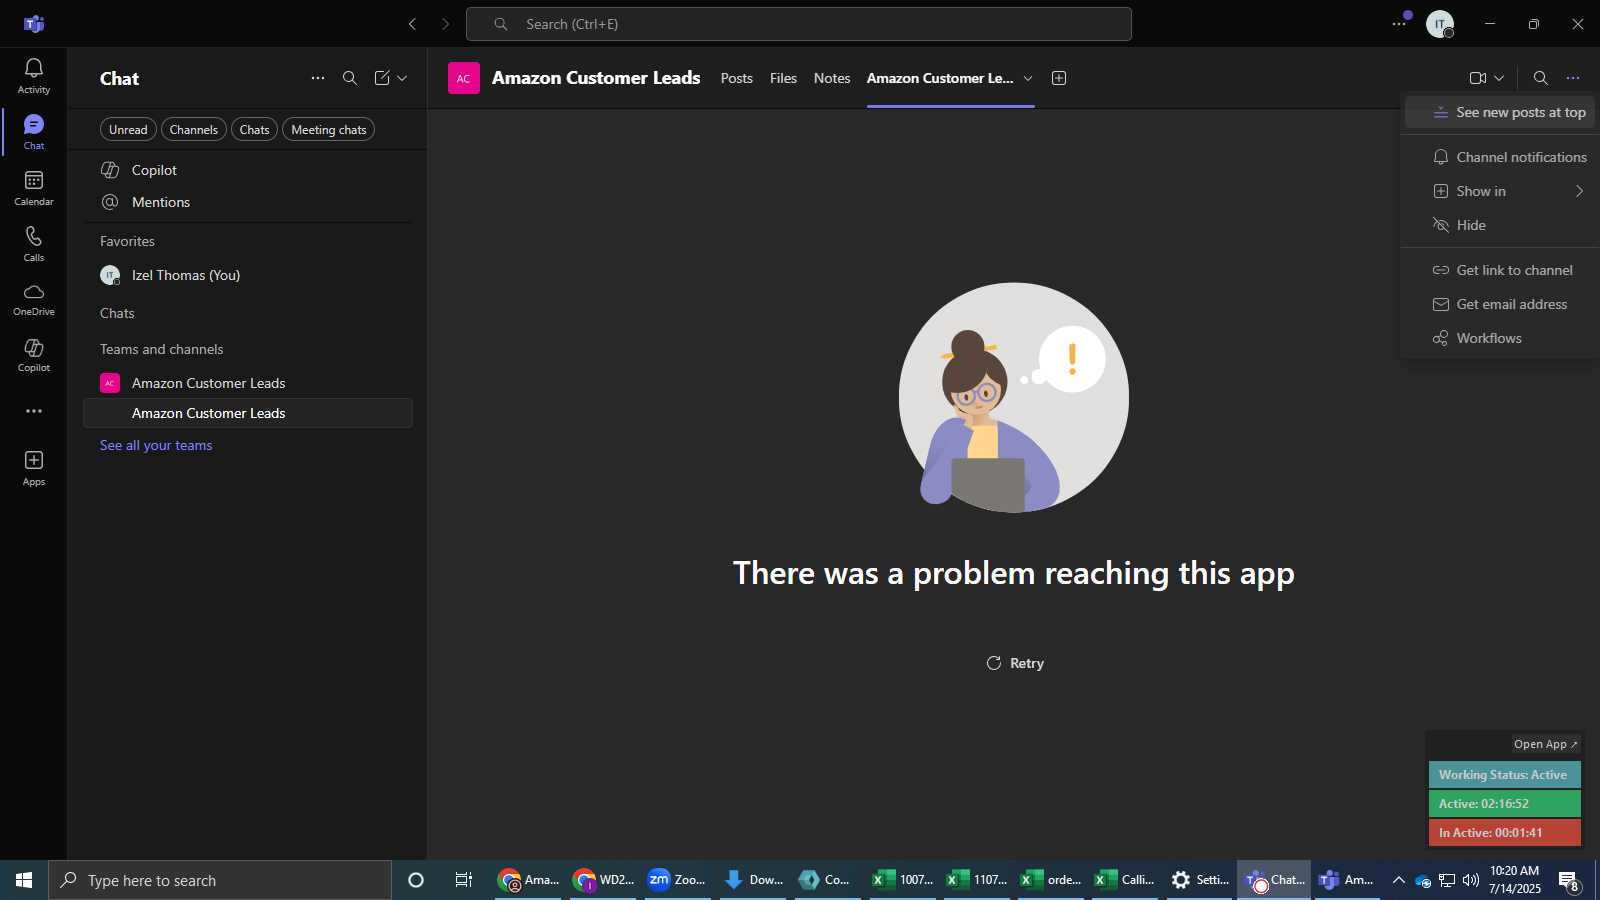This screenshot has width=1600, height=900.
Task: Select the Amazon Customer Le... tab
Action: coord(940,78)
